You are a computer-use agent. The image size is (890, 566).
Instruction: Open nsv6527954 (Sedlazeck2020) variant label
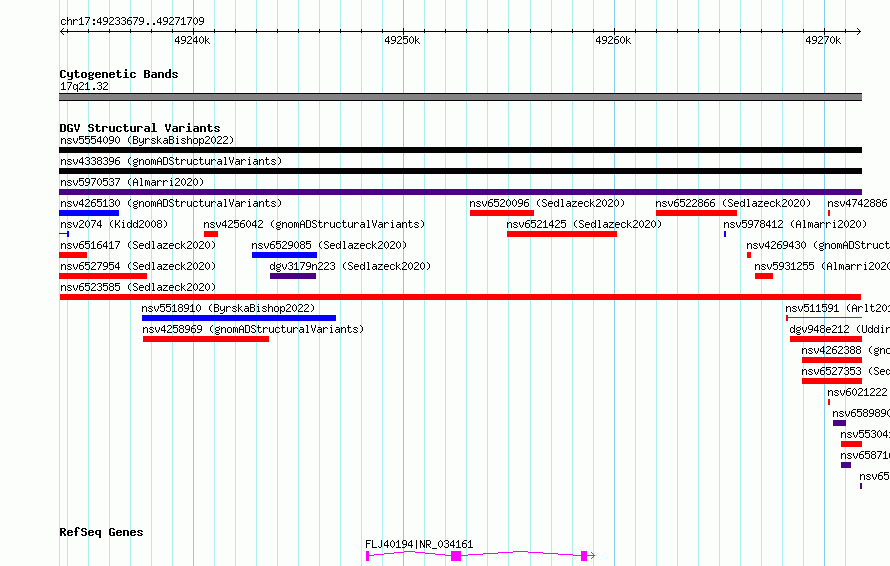[x=138, y=266]
